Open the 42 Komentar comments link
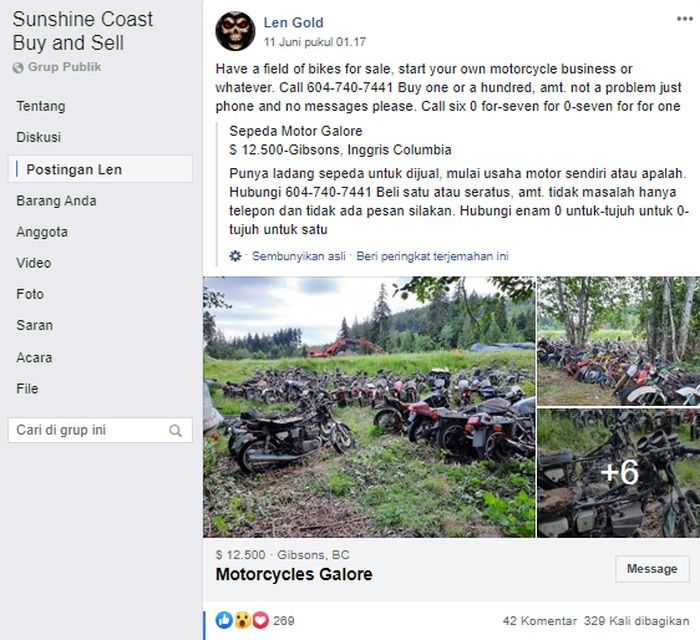Viewport: 700px width, 640px height. (539, 621)
